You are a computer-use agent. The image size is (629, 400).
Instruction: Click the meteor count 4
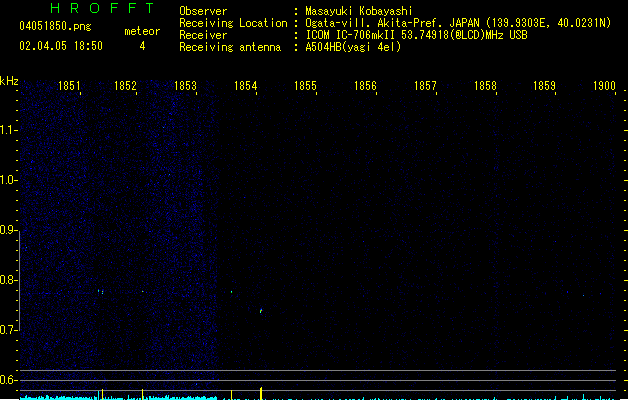point(142,47)
